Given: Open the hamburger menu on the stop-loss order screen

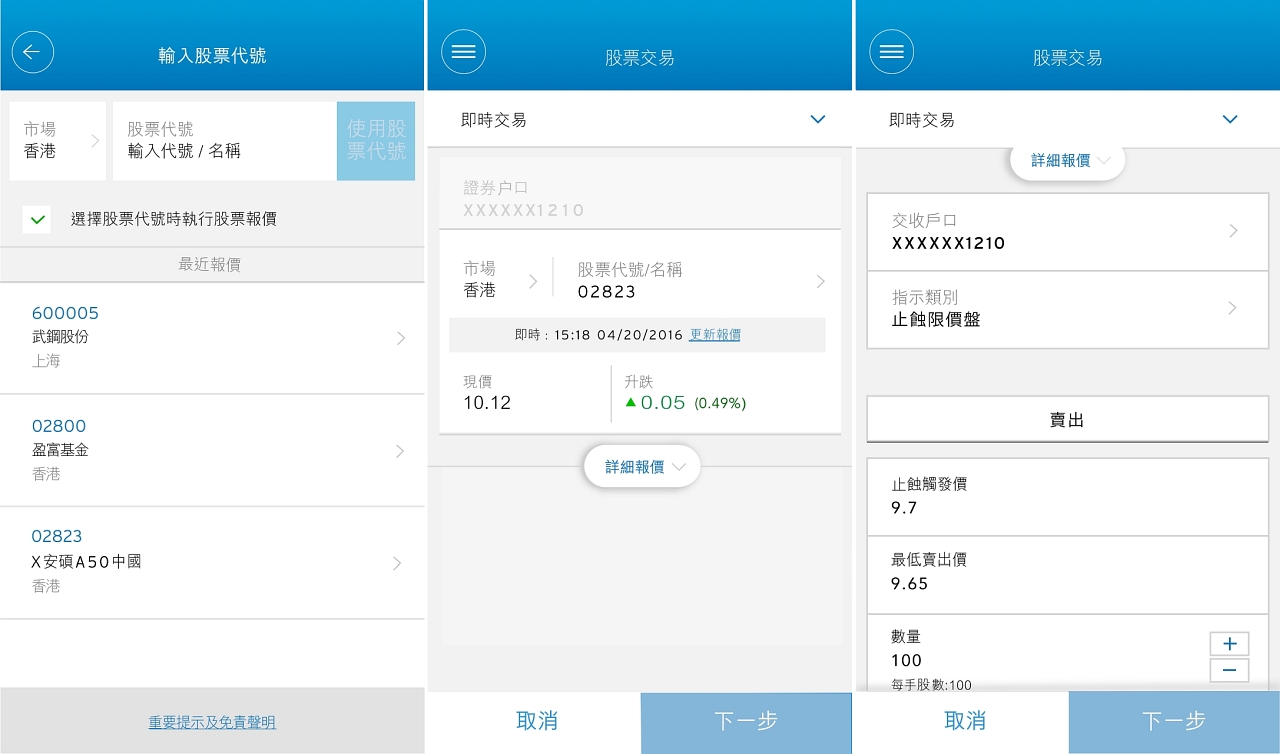Looking at the screenshot, I should pos(891,52).
